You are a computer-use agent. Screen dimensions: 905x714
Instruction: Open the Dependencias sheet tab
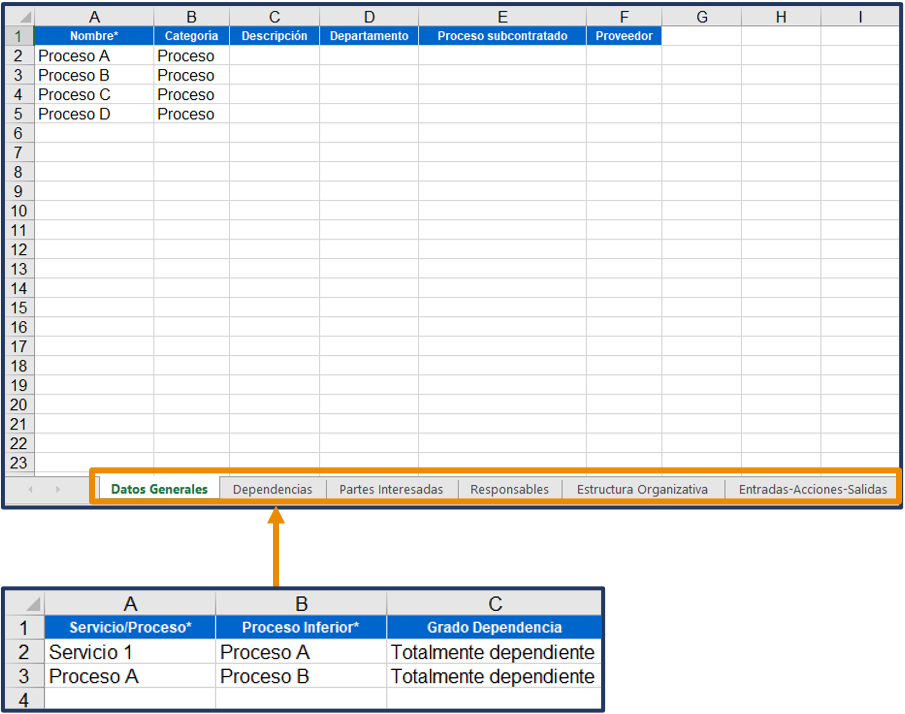272,489
